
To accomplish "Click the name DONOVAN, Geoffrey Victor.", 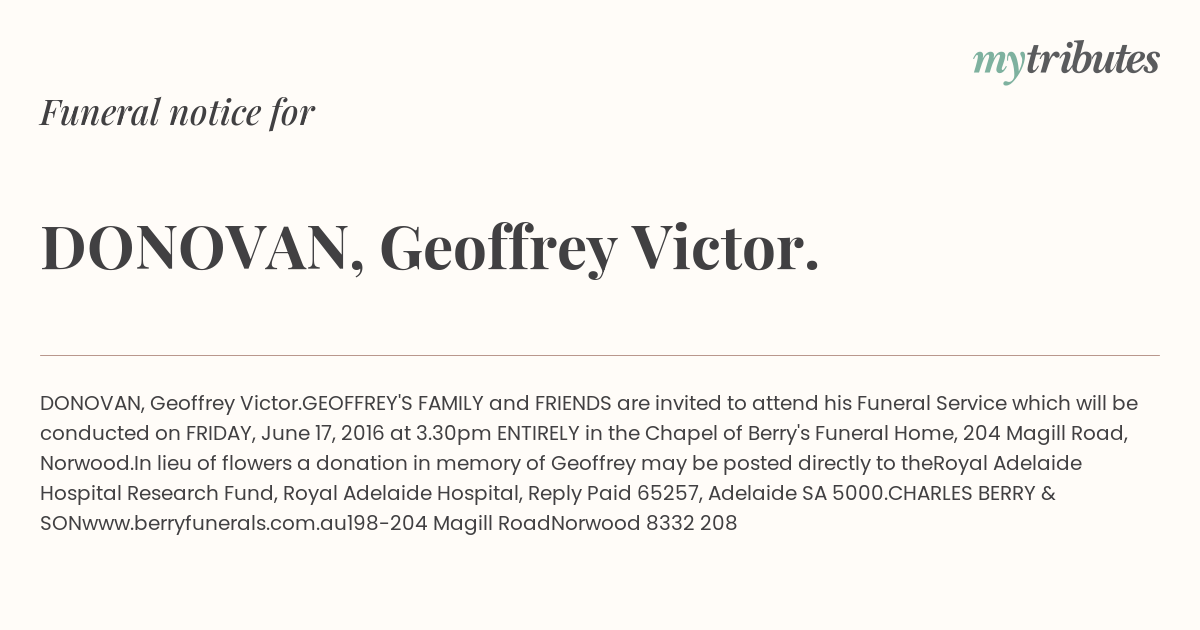I will pos(430,248).
